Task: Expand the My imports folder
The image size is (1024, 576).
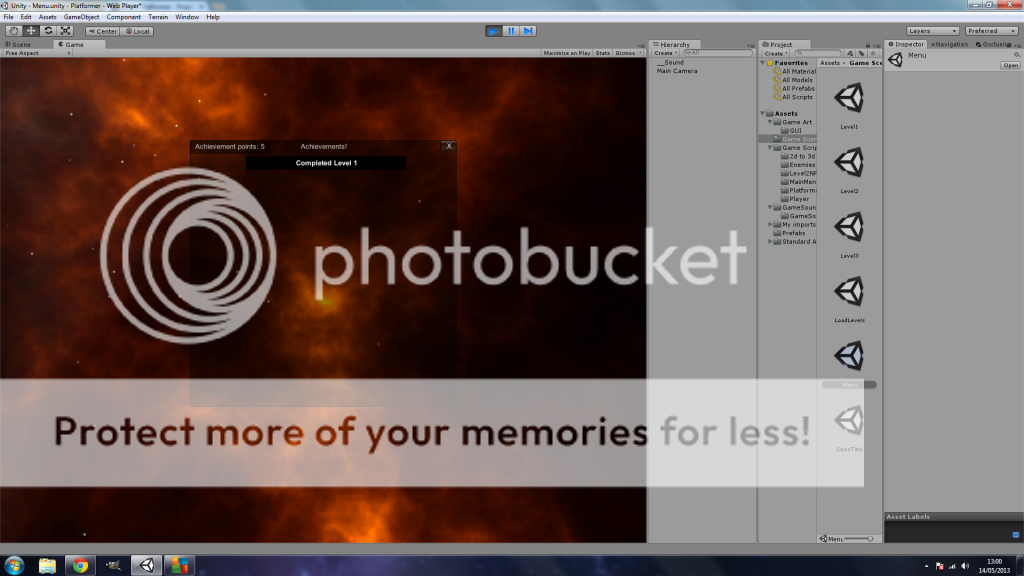Action: [x=770, y=224]
